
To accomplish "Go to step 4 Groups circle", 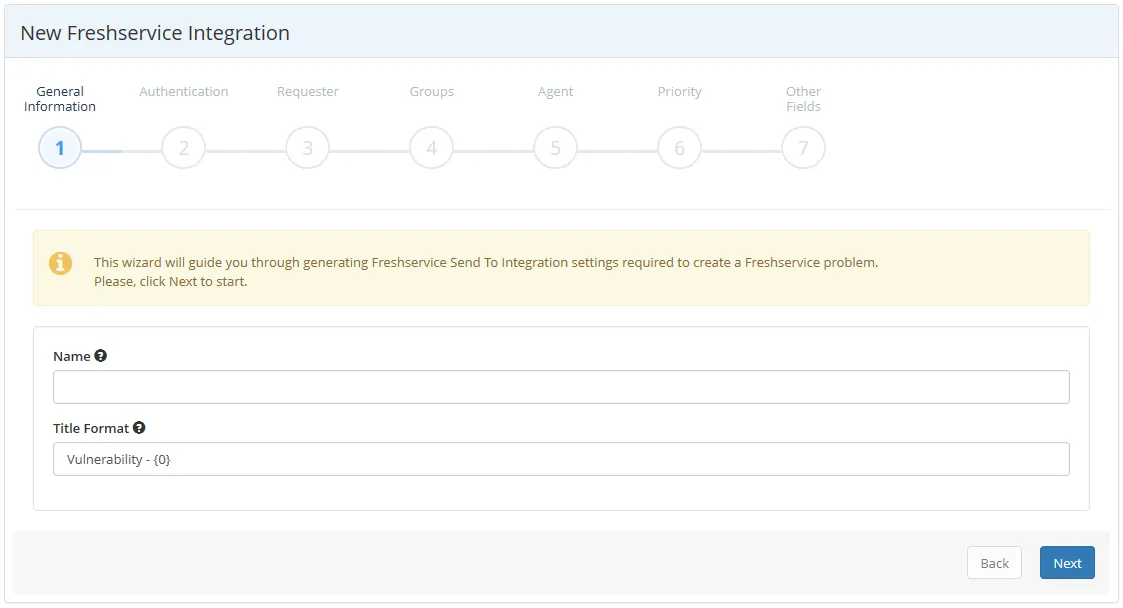I will [431, 148].
